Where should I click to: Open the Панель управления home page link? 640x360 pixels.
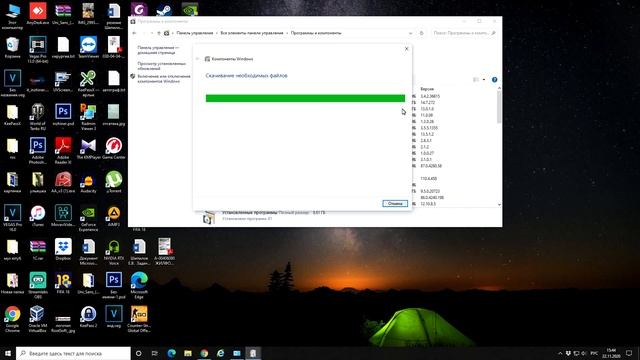158,50
